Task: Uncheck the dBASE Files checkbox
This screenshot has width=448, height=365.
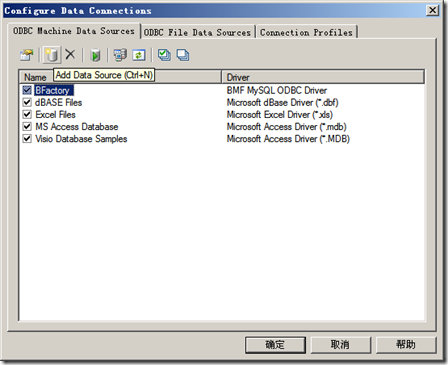Action: (x=27, y=102)
